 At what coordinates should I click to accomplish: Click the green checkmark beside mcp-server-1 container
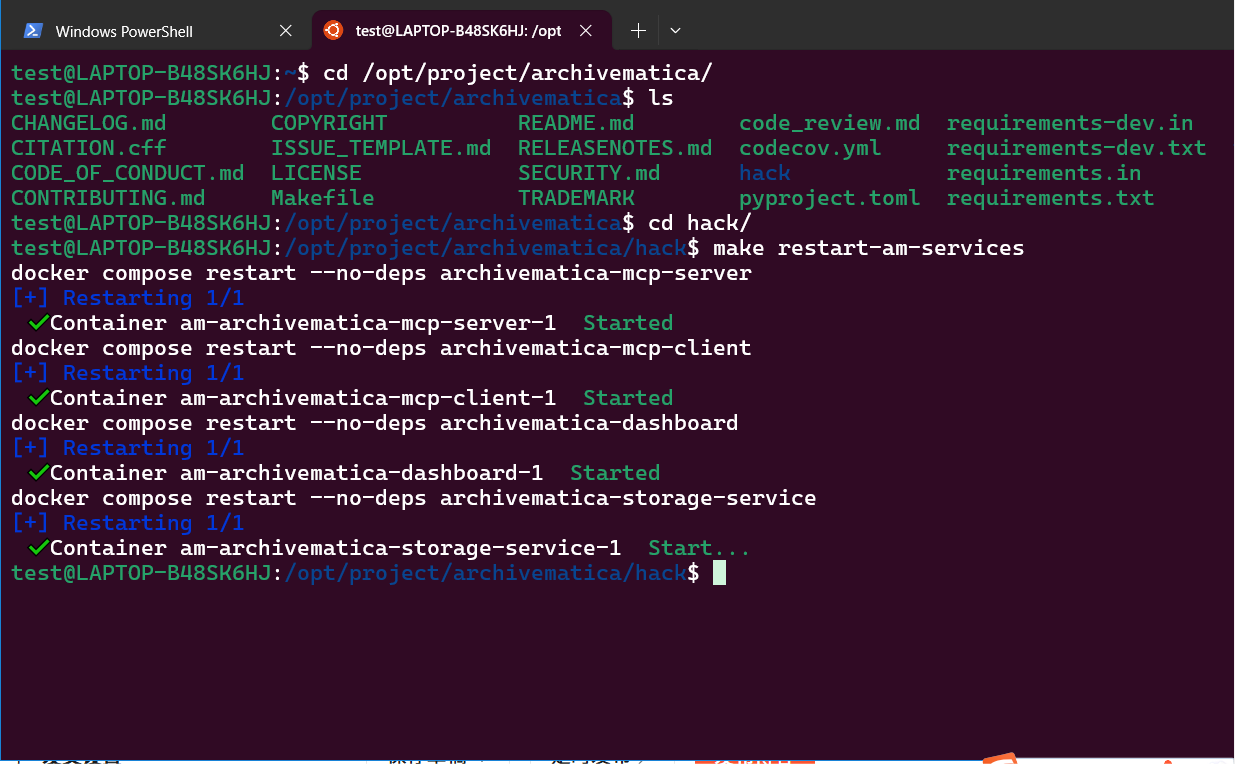point(38,322)
